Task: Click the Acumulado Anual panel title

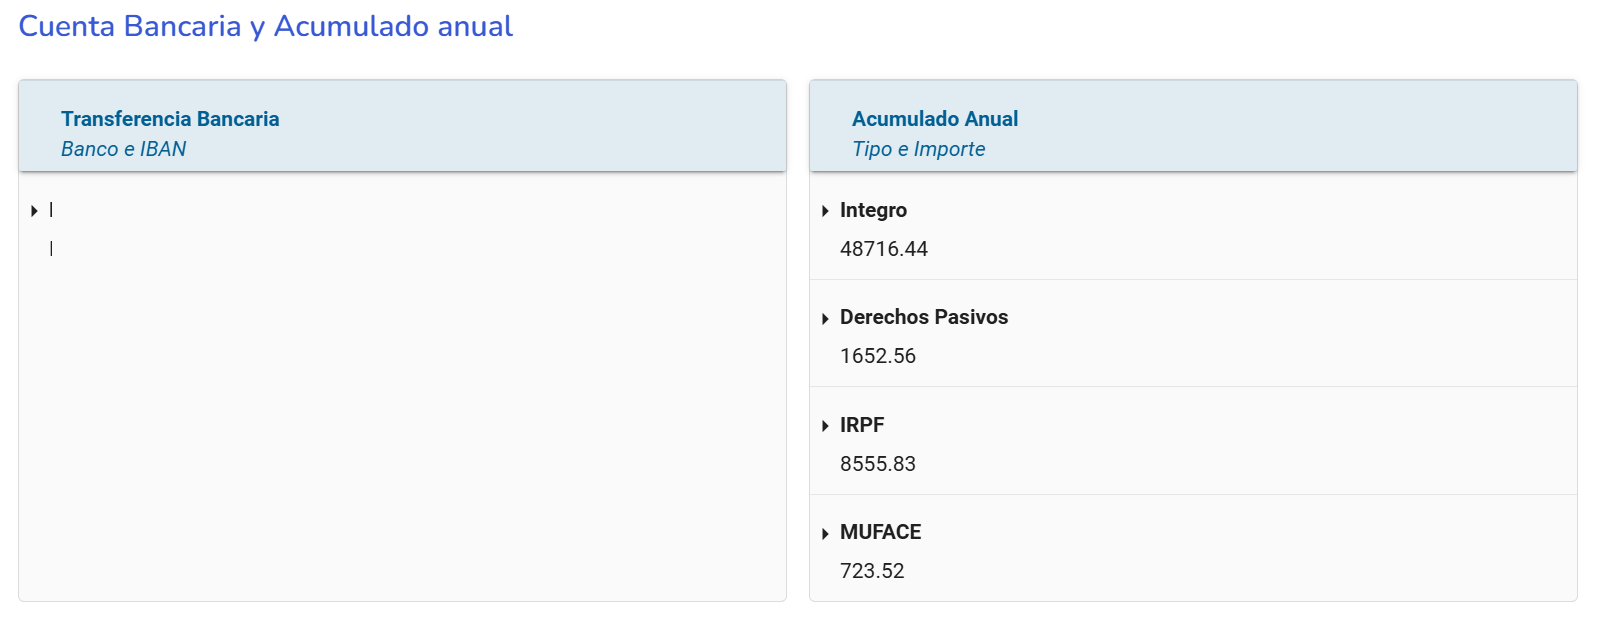Action: pyautogui.click(x=934, y=119)
